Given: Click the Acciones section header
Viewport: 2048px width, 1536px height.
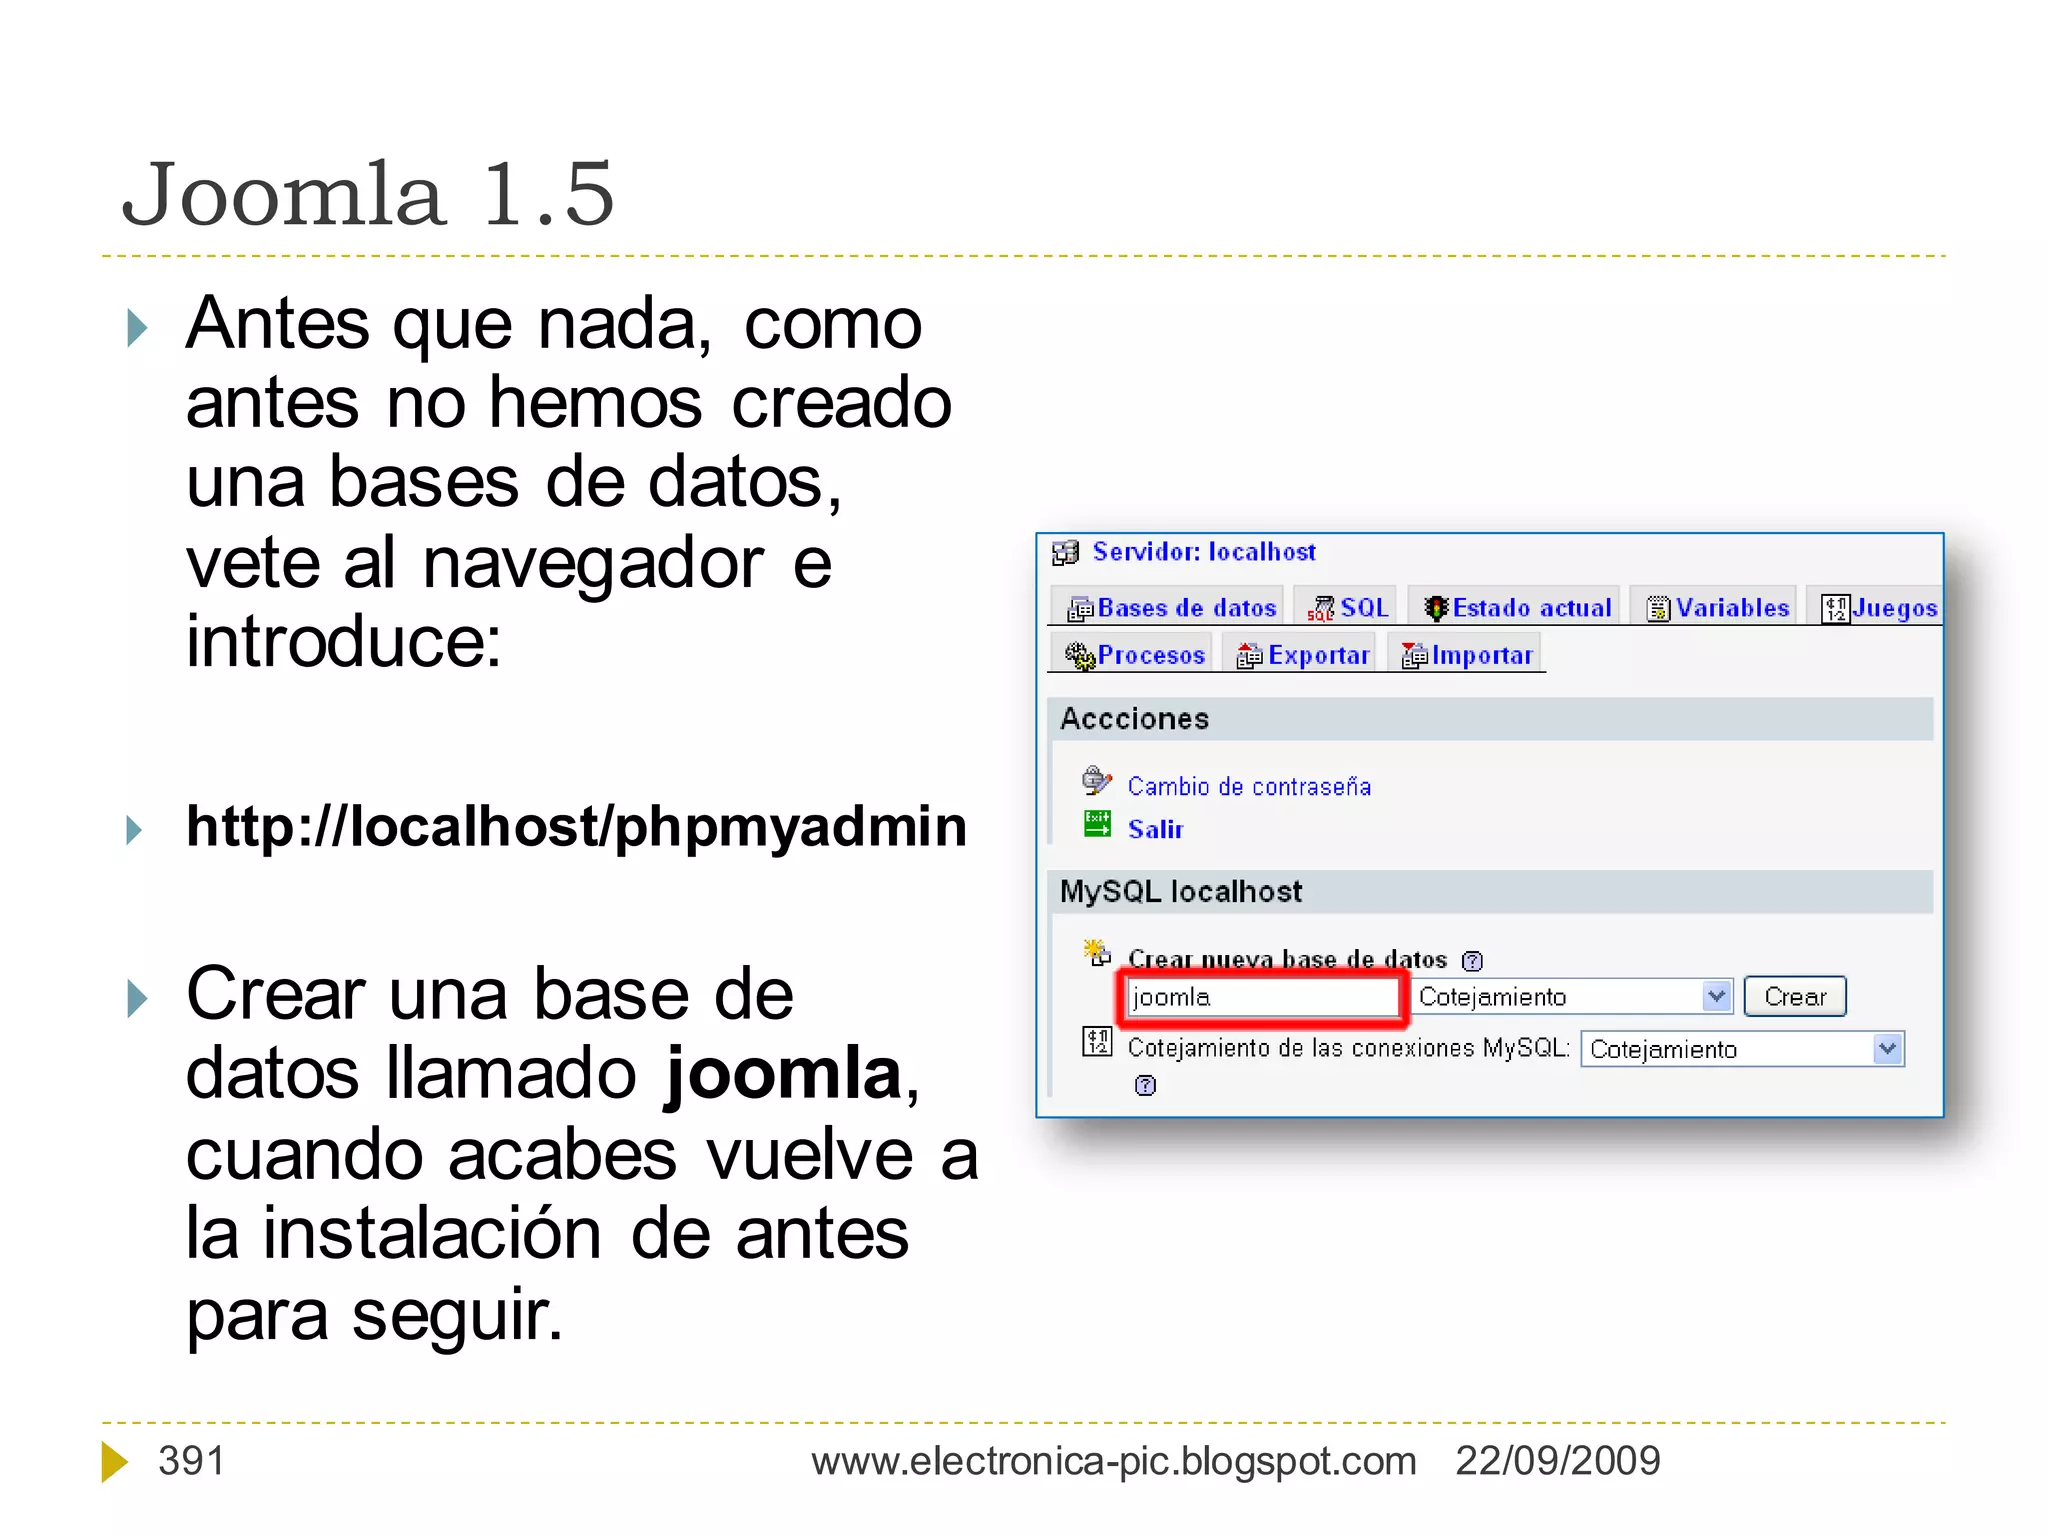Looking at the screenshot, I should coord(1490,719).
